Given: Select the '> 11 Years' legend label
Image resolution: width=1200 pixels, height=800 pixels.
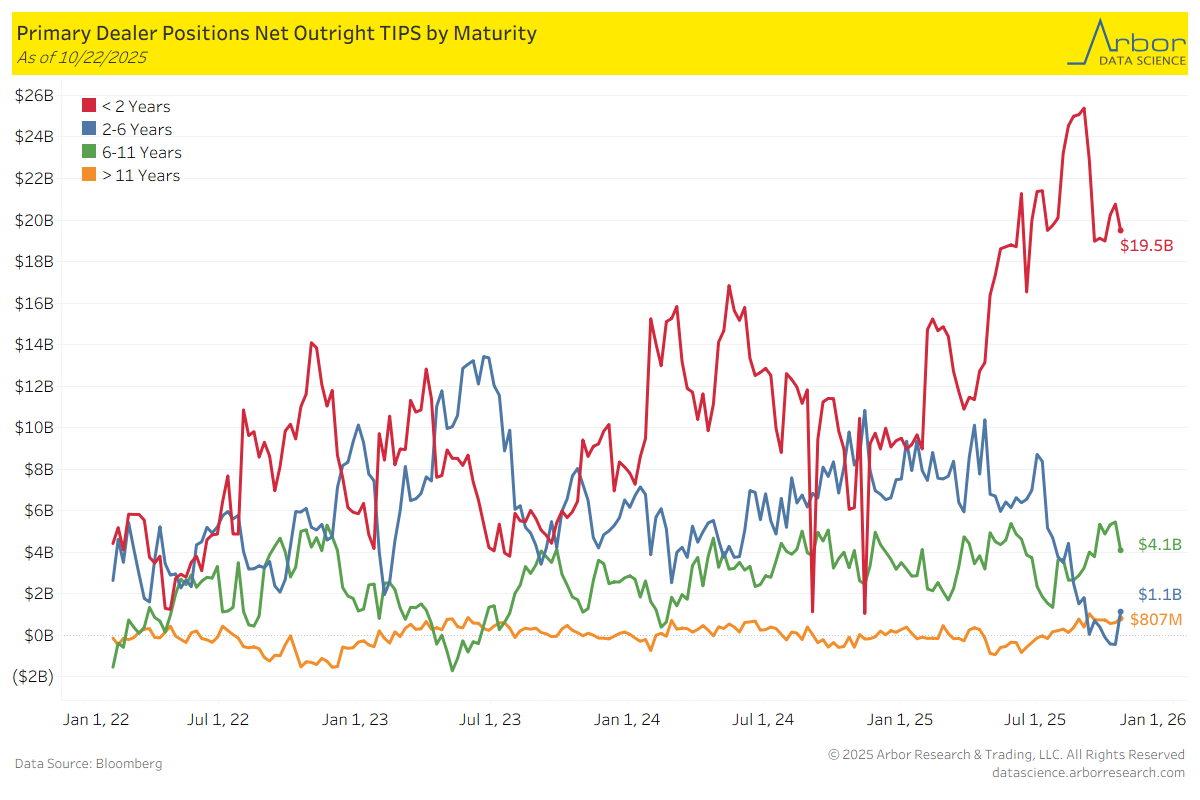Looking at the screenshot, I should coord(141,175).
